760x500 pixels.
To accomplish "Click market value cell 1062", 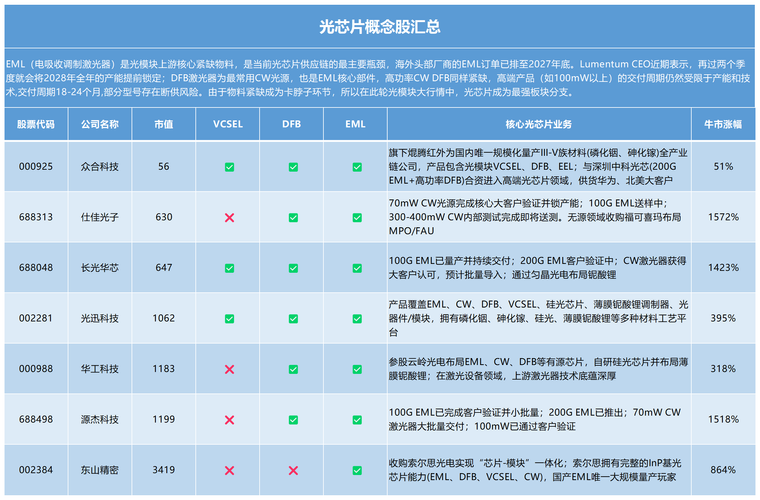I will tap(164, 318).
